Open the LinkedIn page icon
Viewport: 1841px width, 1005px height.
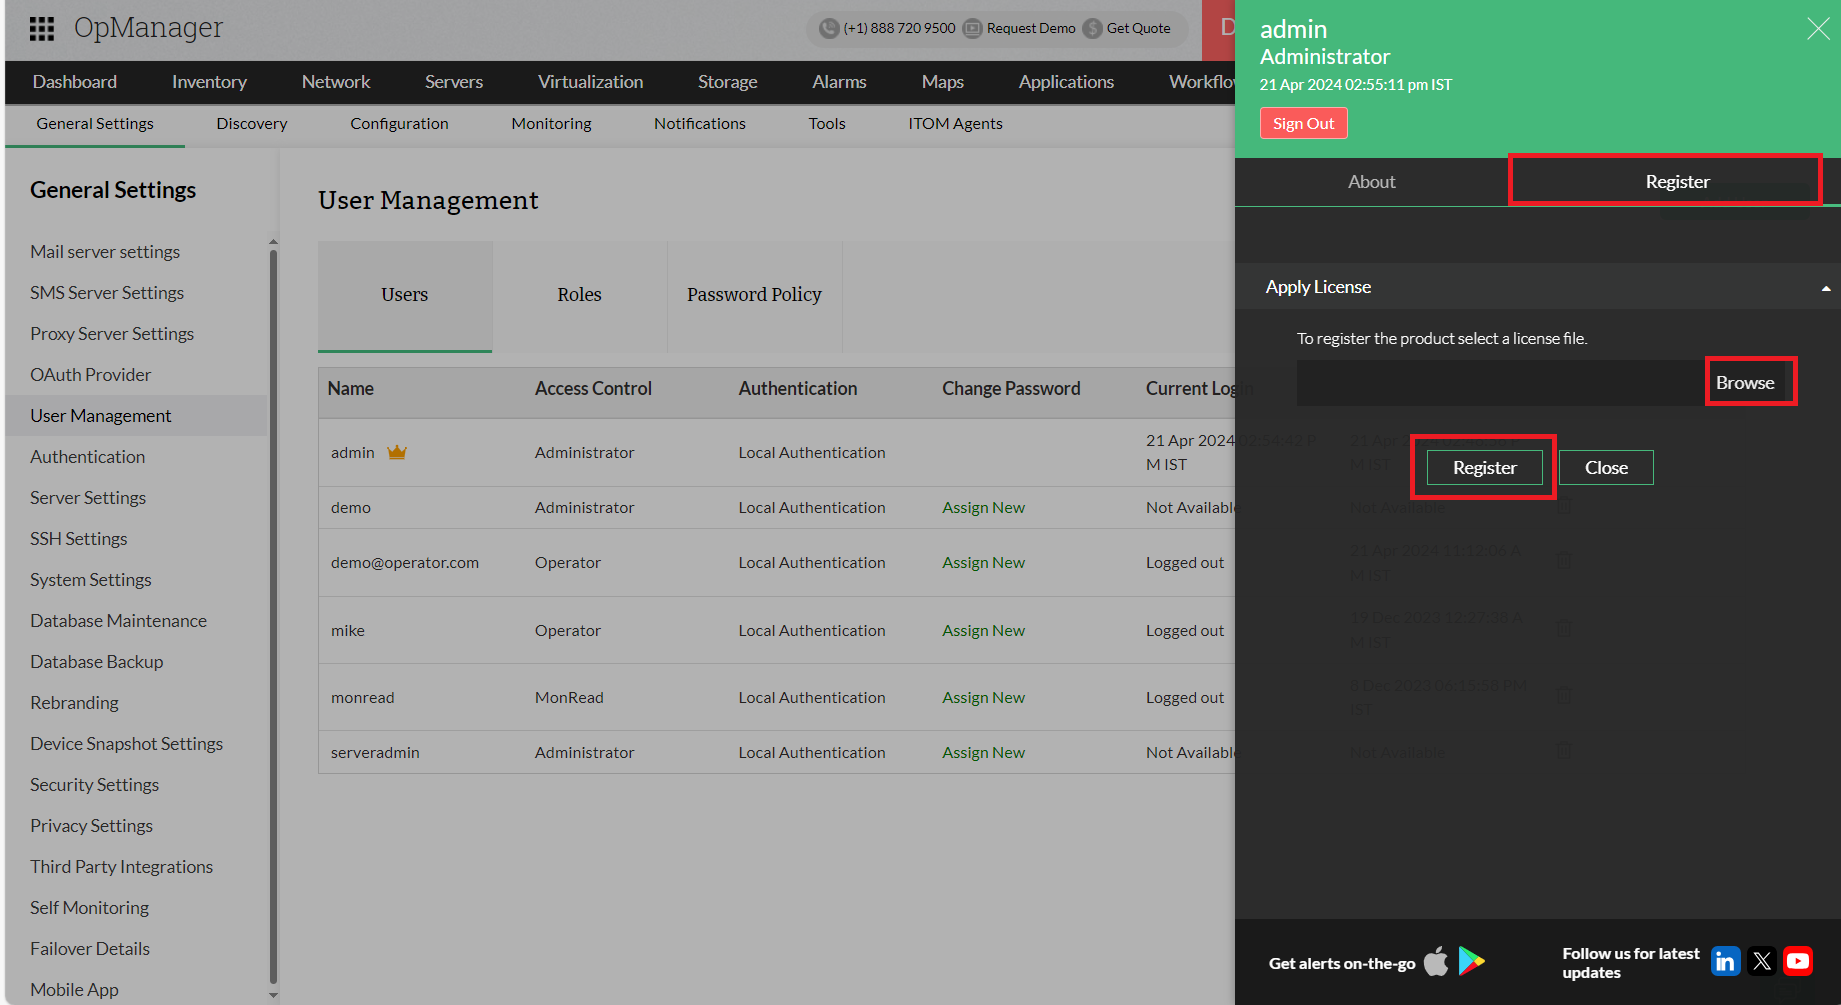click(x=1725, y=961)
